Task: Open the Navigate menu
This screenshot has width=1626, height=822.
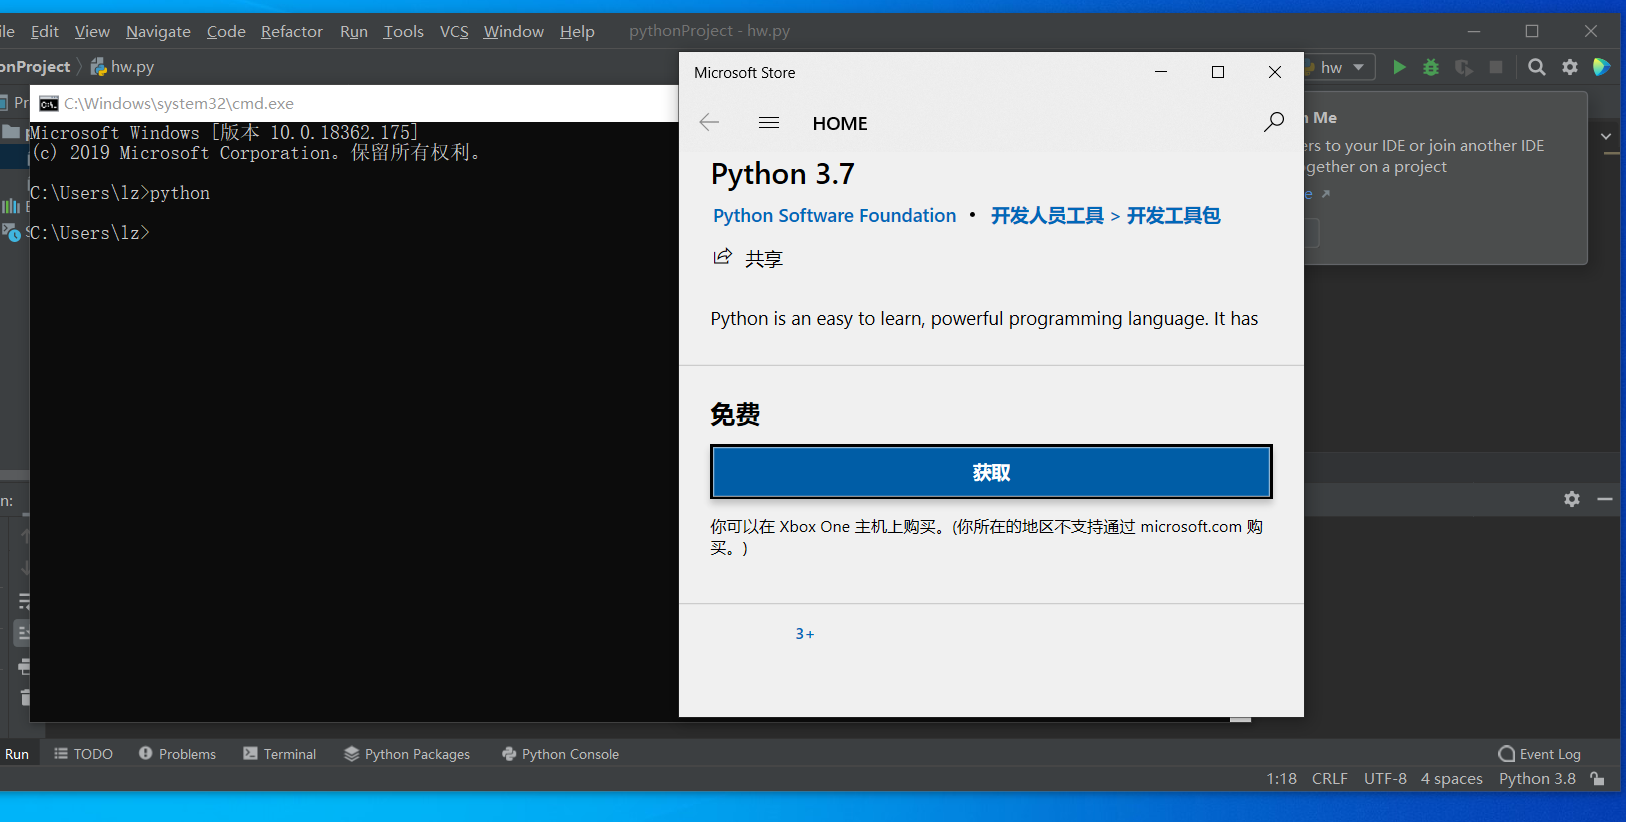Action: (158, 32)
